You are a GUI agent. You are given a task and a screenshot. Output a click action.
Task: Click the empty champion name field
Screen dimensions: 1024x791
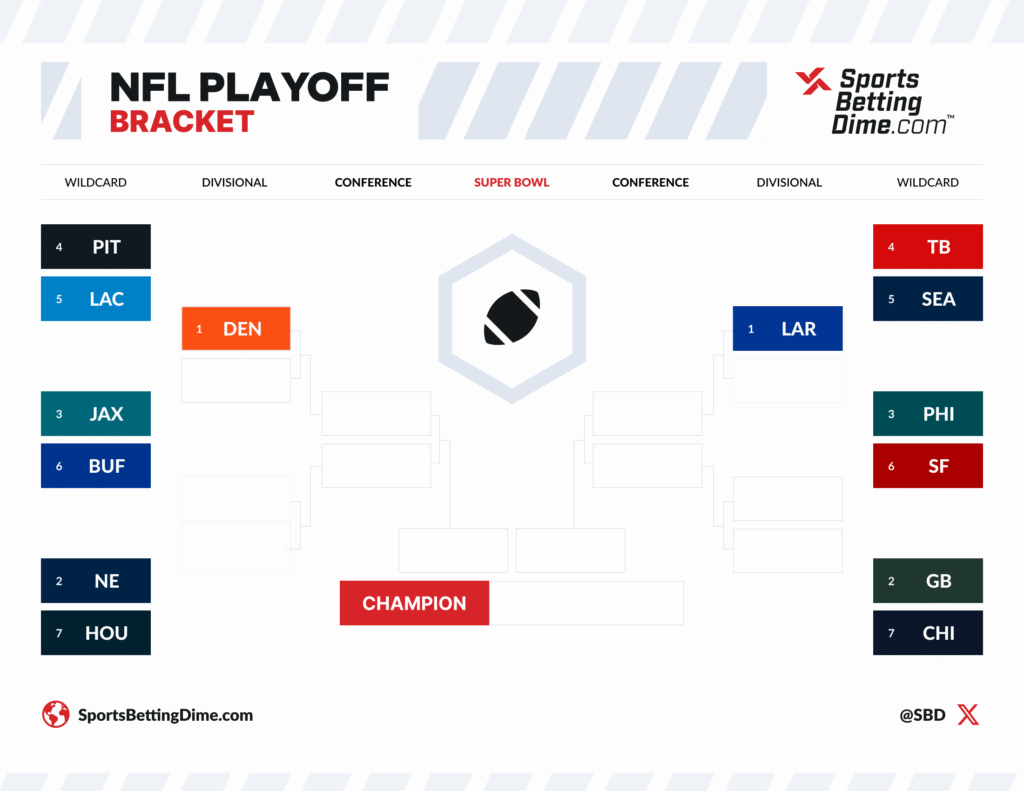pos(586,603)
